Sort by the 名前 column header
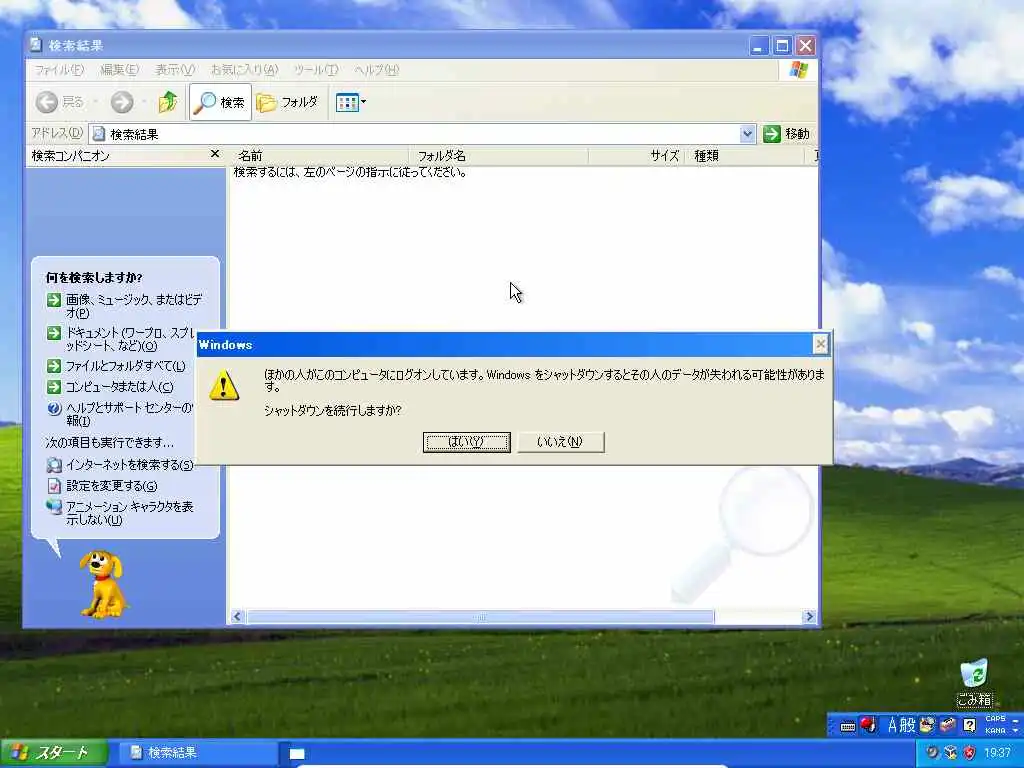 click(320, 155)
